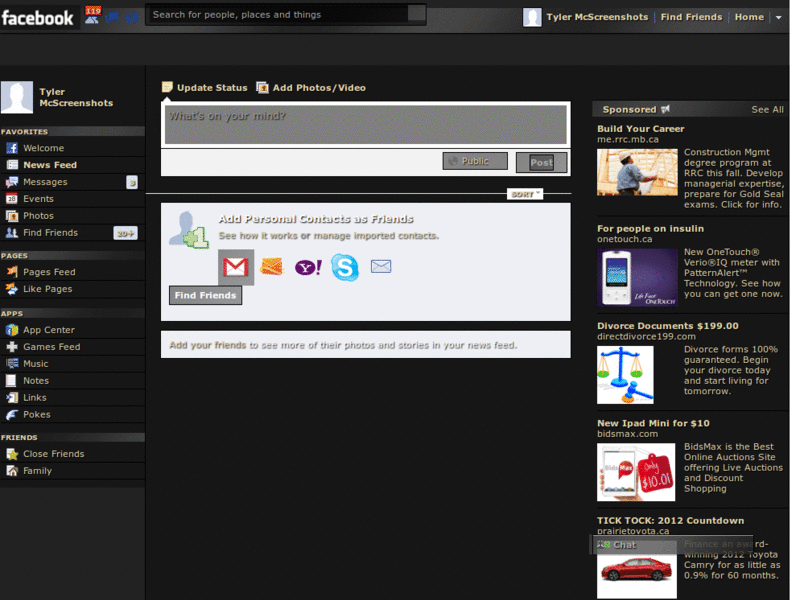Click the Find Friends 20+ counter badge

pyautogui.click(x=125, y=233)
